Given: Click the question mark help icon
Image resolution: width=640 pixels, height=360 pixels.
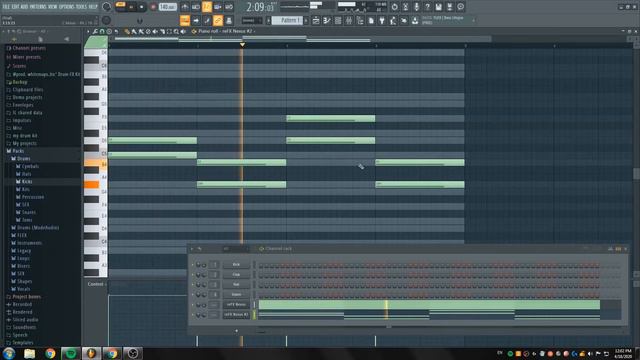Looking at the screenshot, I should [x=428, y=7].
